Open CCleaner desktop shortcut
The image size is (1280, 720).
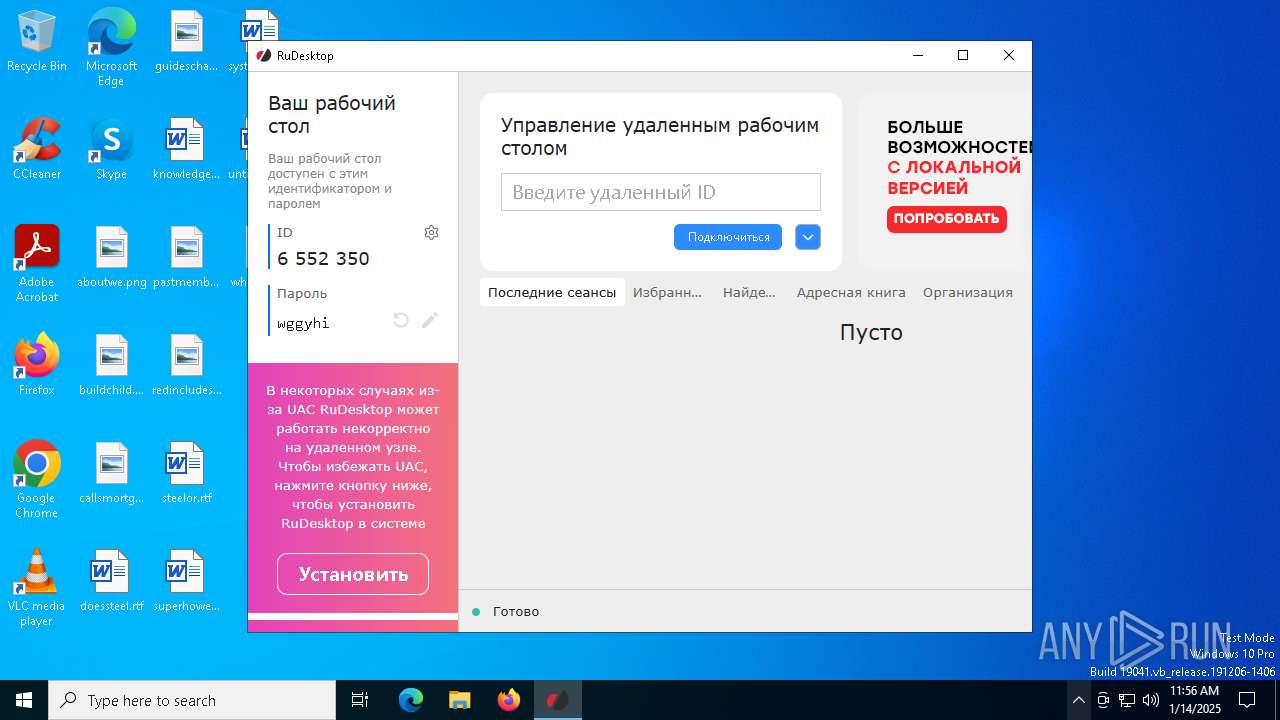point(37,149)
